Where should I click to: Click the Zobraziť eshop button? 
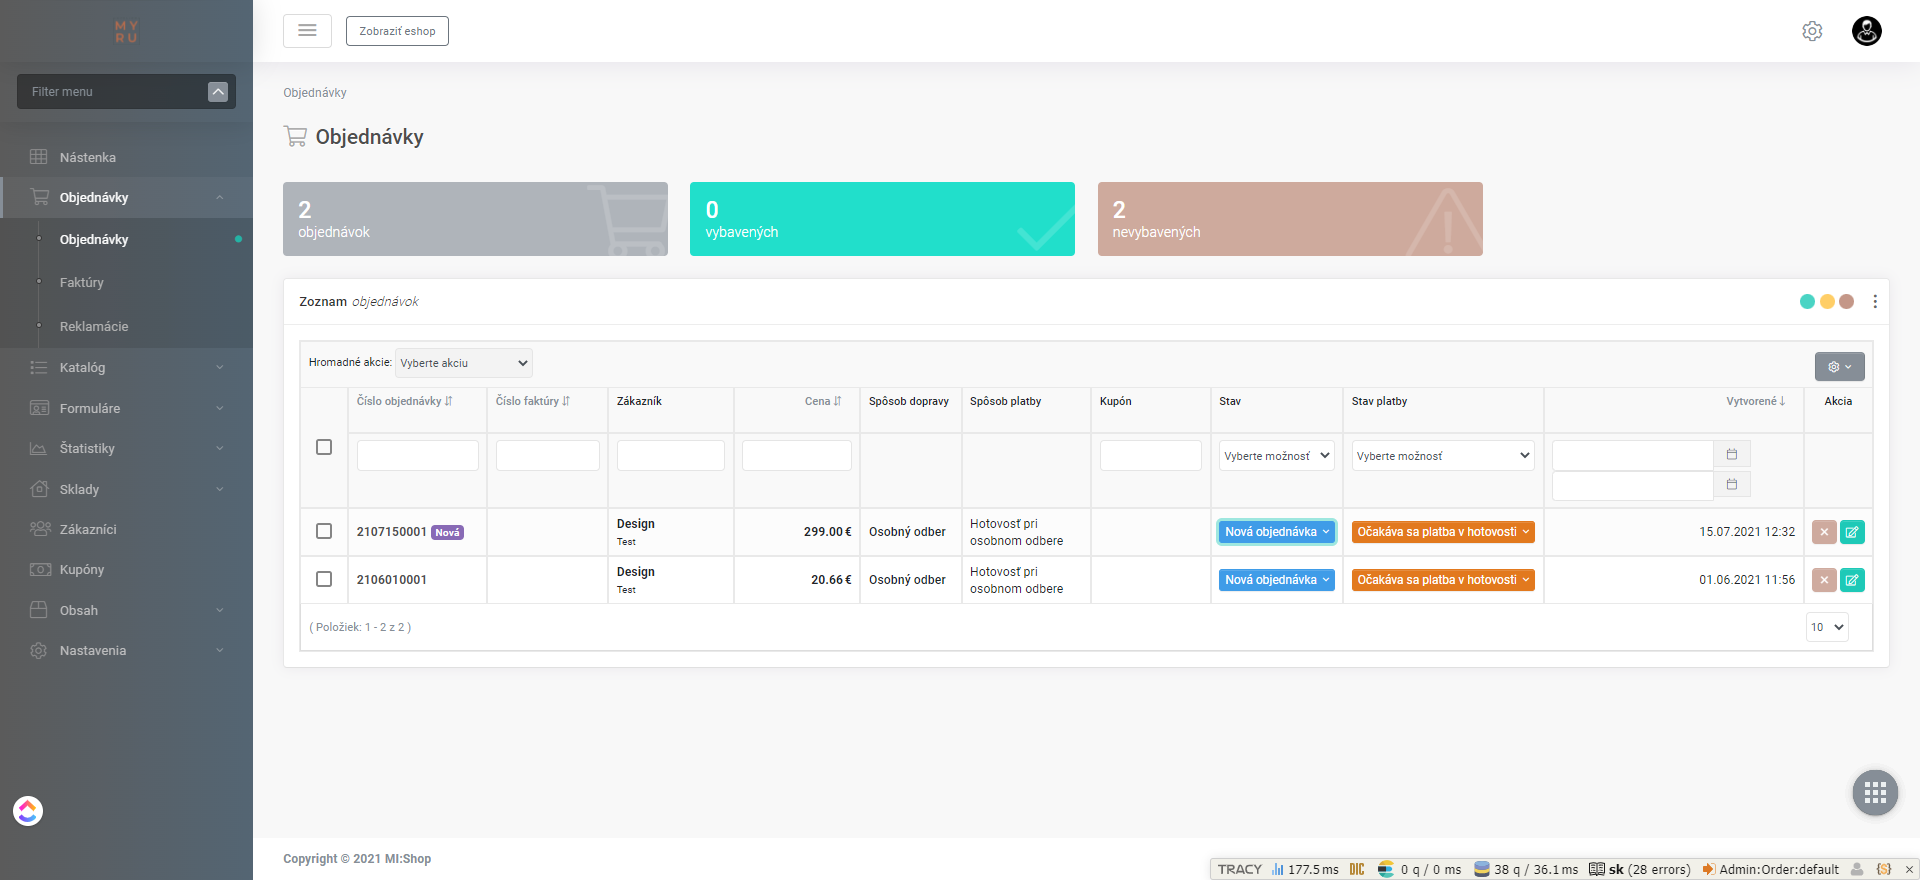397,31
